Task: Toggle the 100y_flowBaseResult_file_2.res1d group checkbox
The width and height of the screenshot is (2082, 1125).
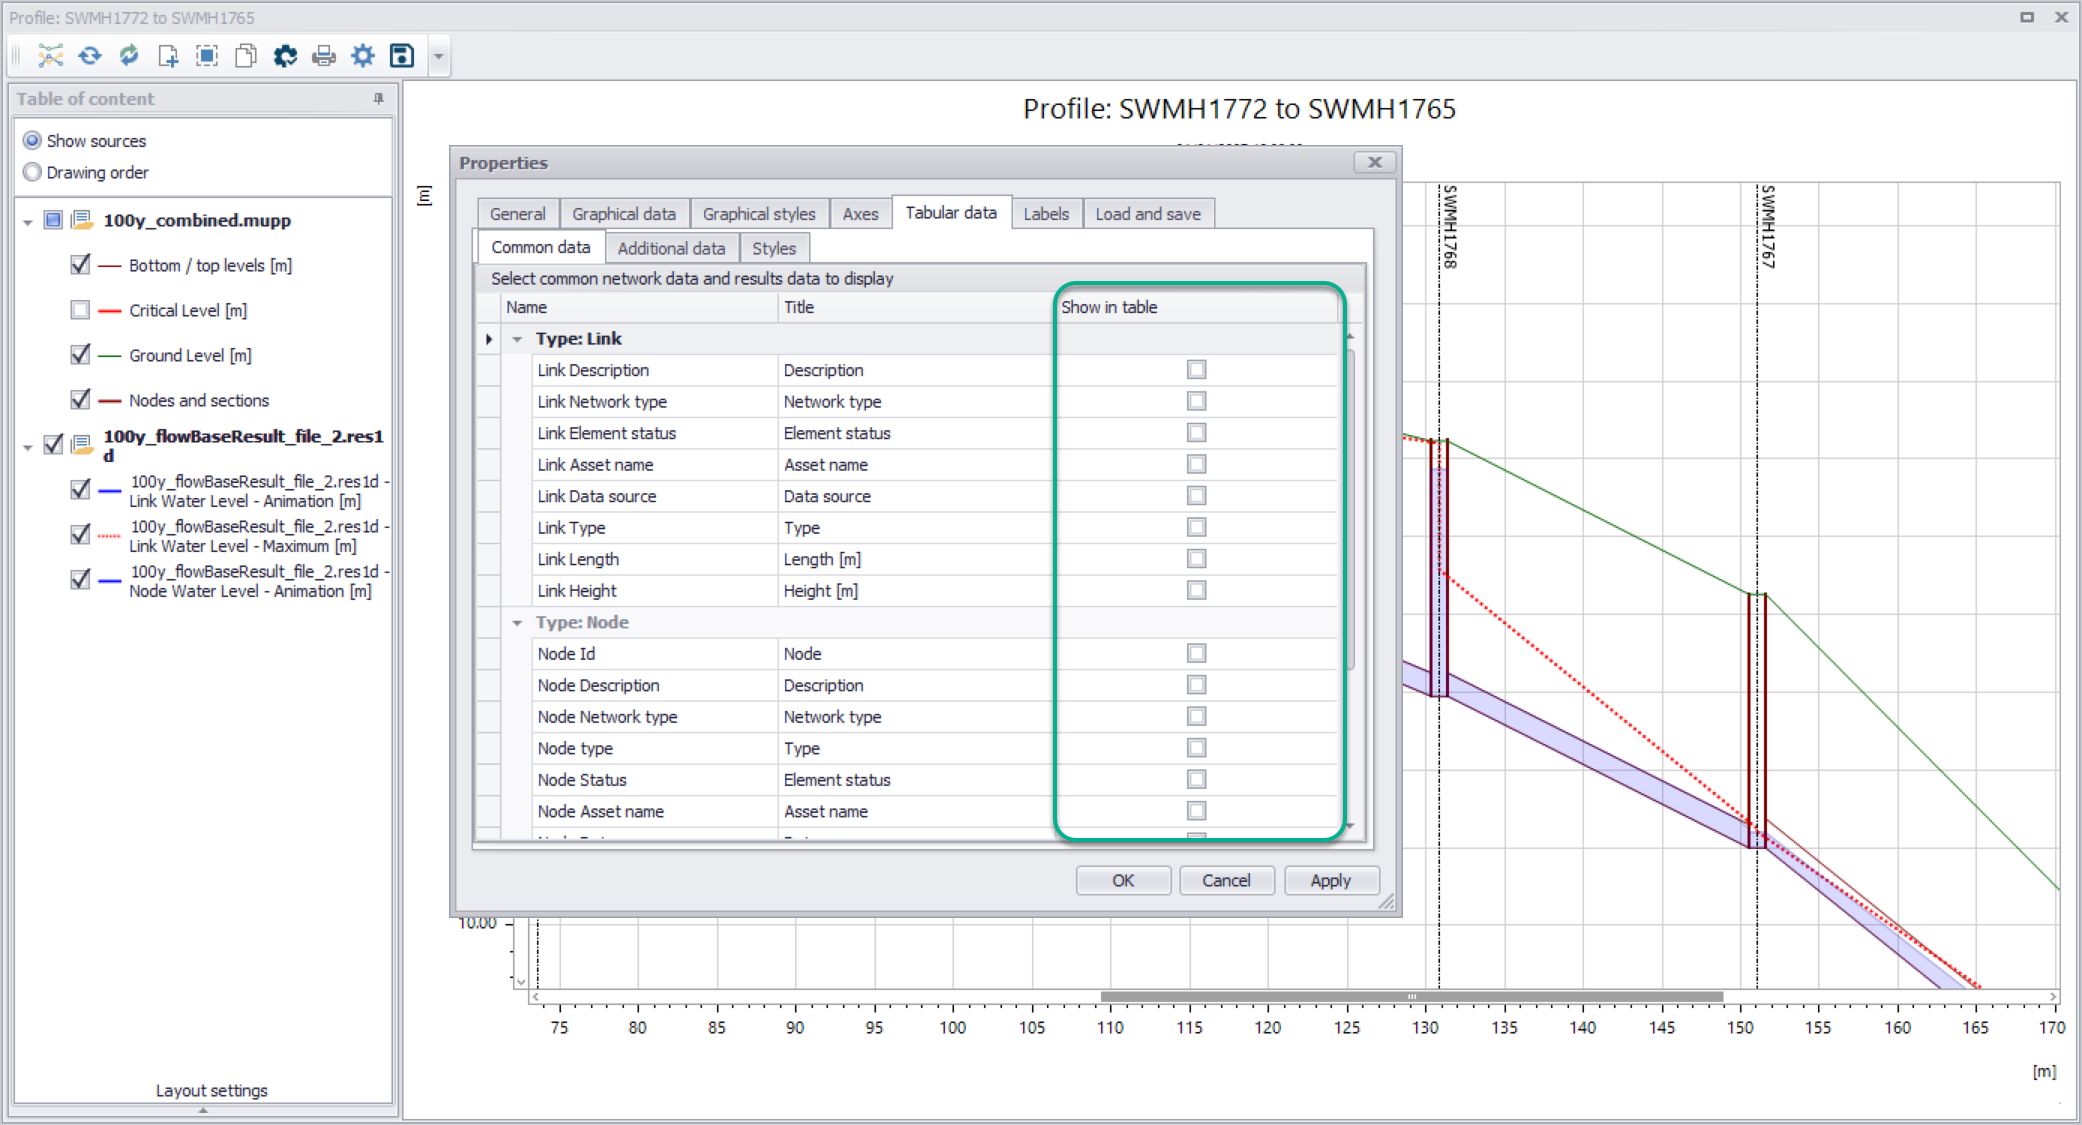Action: pos(54,444)
